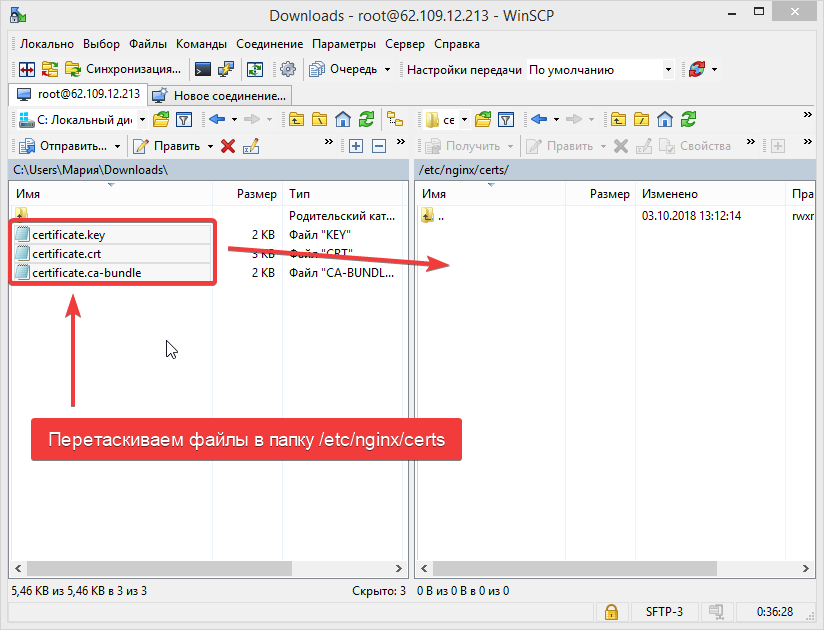
Task: Sort remote files by Изменено column
Action: click(x=710, y=194)
